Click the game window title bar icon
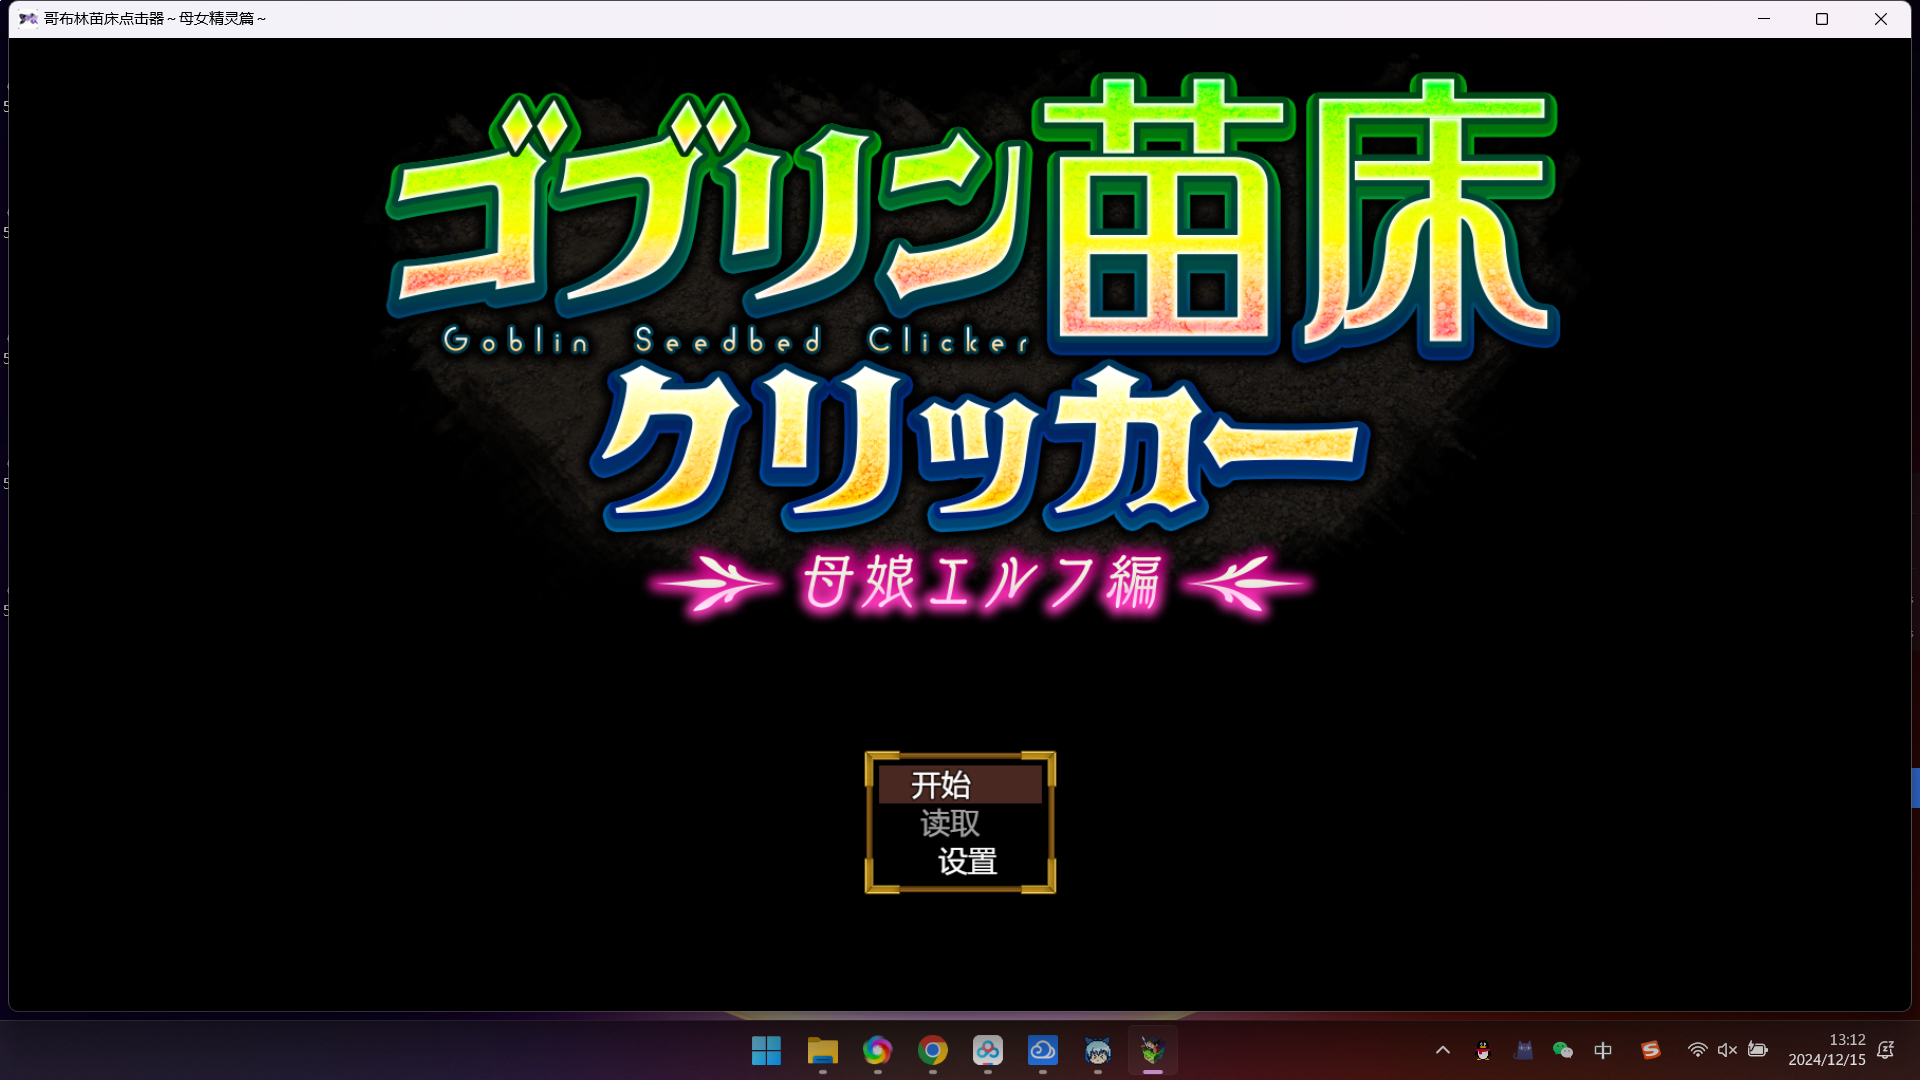The height and width of the screenshot is (1080, 1920). tap(28, 19)
